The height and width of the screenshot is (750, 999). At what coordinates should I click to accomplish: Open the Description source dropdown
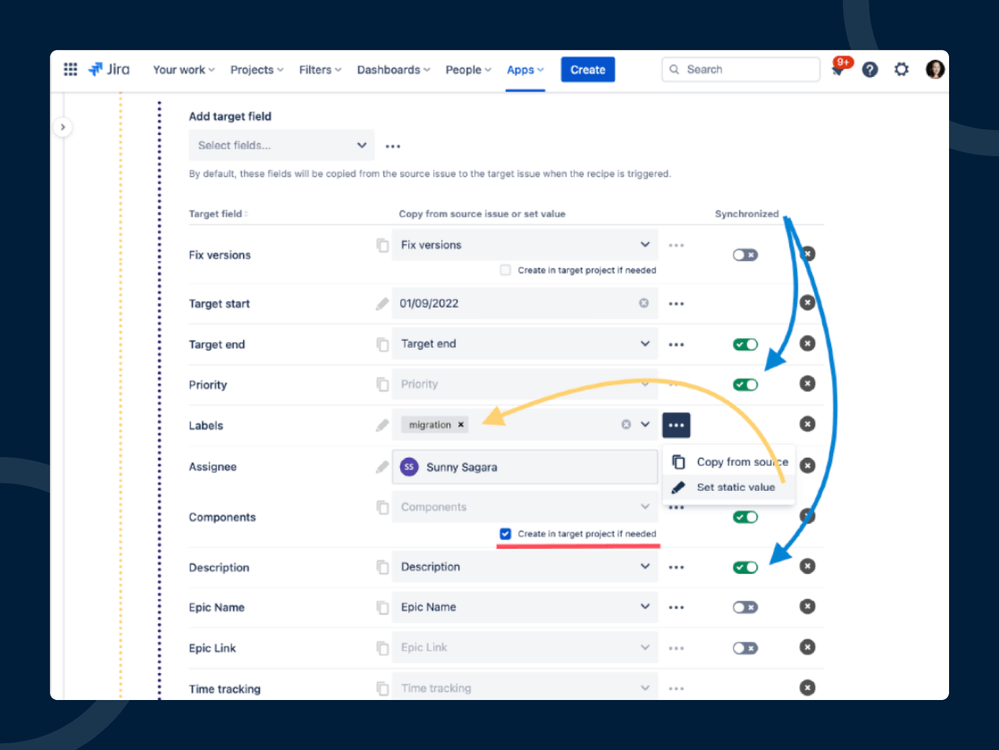coord(524,566)
